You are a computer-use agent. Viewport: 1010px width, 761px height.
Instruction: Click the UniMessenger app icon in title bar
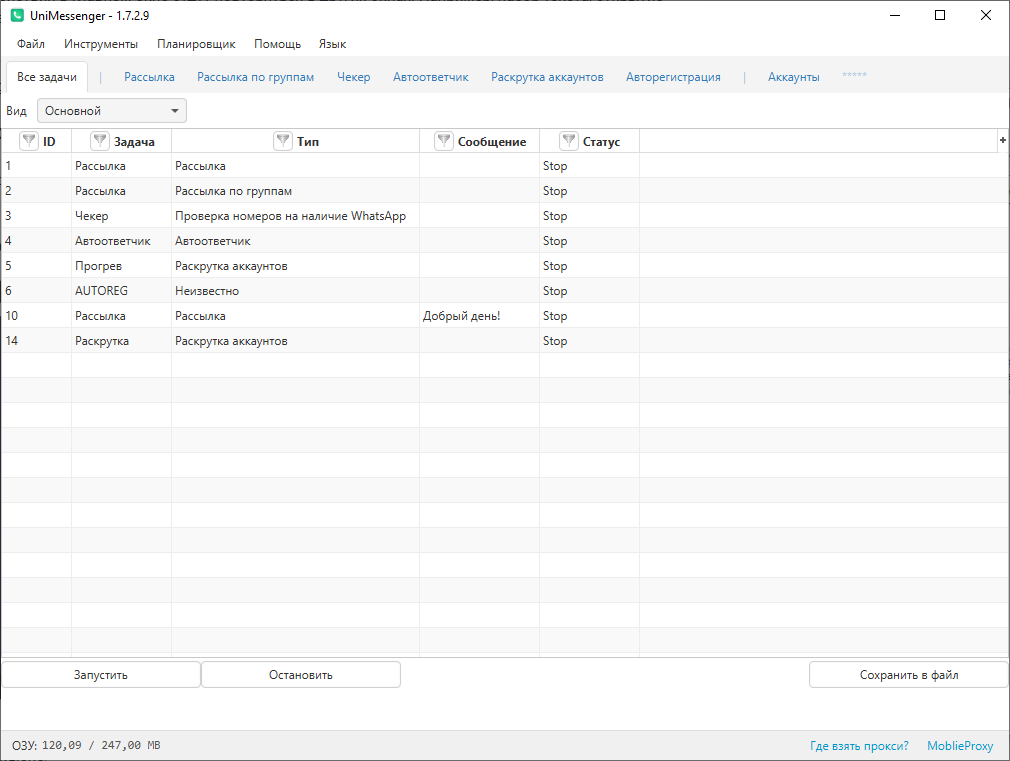click(17, 16)
